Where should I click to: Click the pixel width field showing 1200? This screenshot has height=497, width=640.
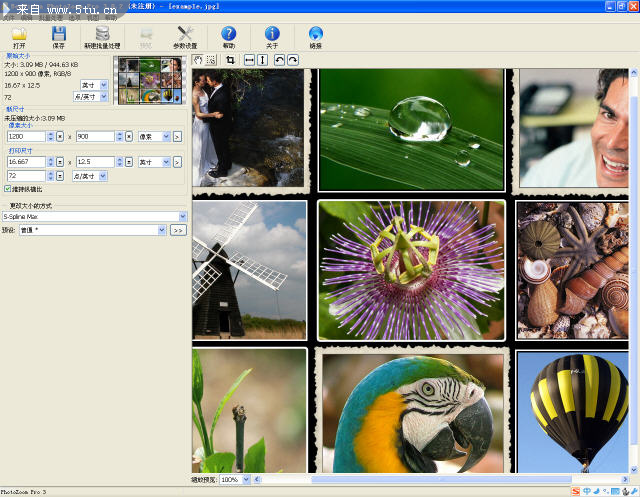tap(25, 136)
